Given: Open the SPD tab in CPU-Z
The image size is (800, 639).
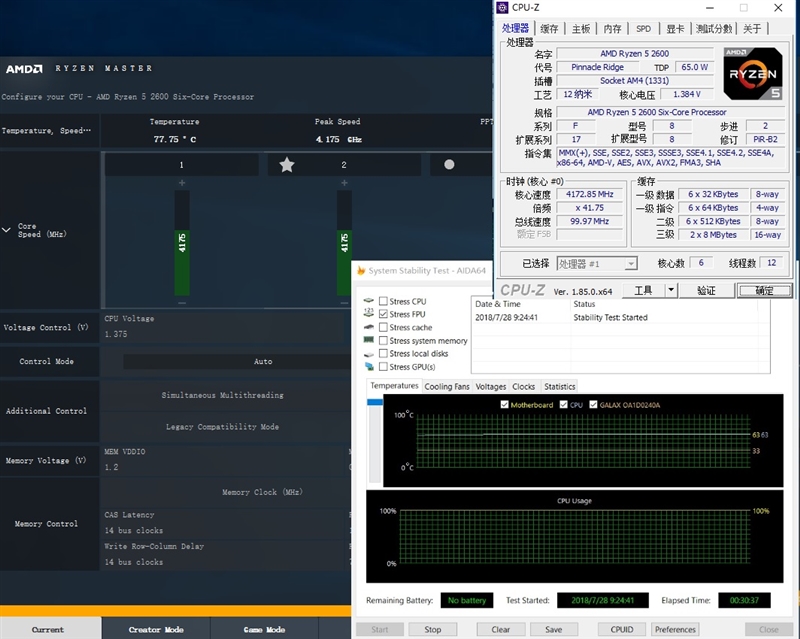Looking at the screenshot, I should click(x=643, y=29).
